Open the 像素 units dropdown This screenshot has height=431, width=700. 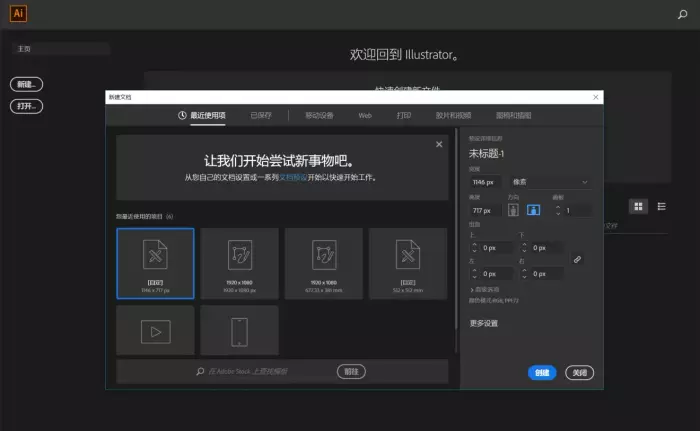(550, 182)
